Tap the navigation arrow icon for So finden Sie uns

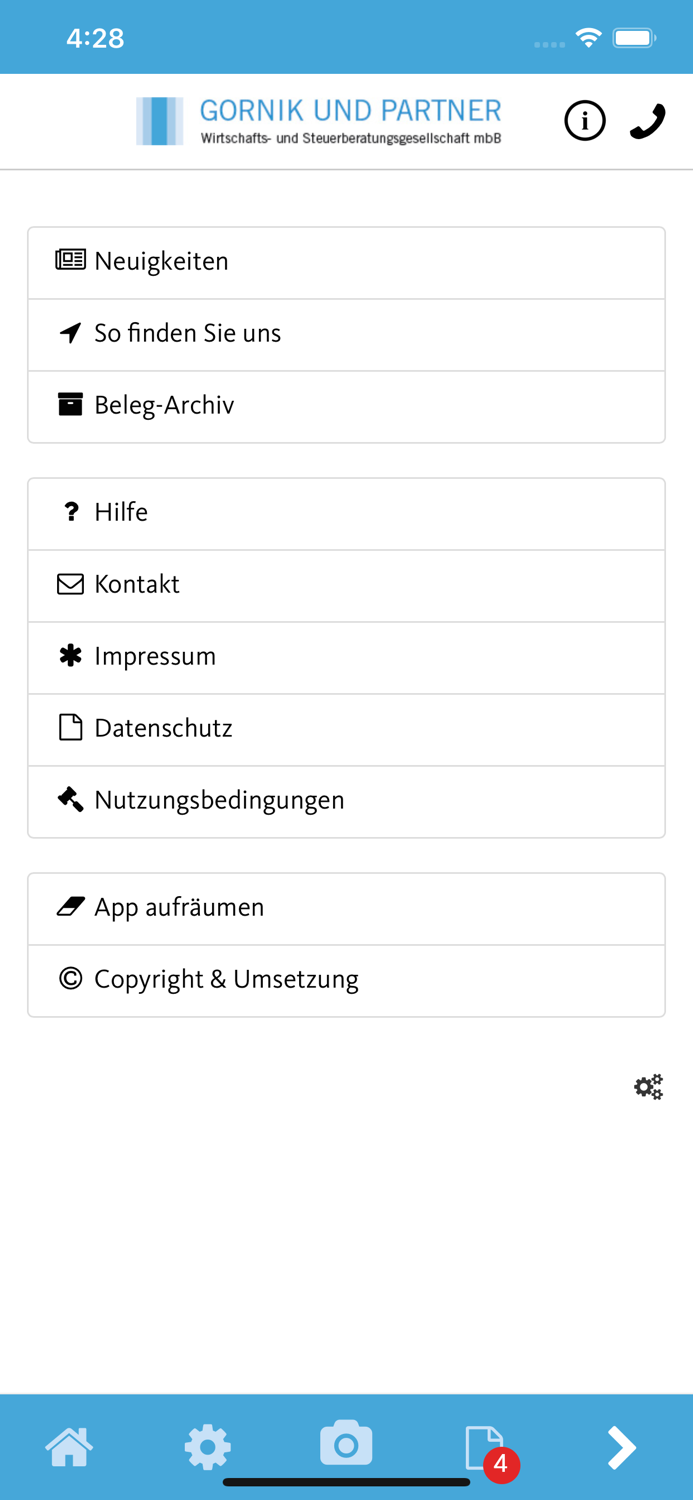69,333
